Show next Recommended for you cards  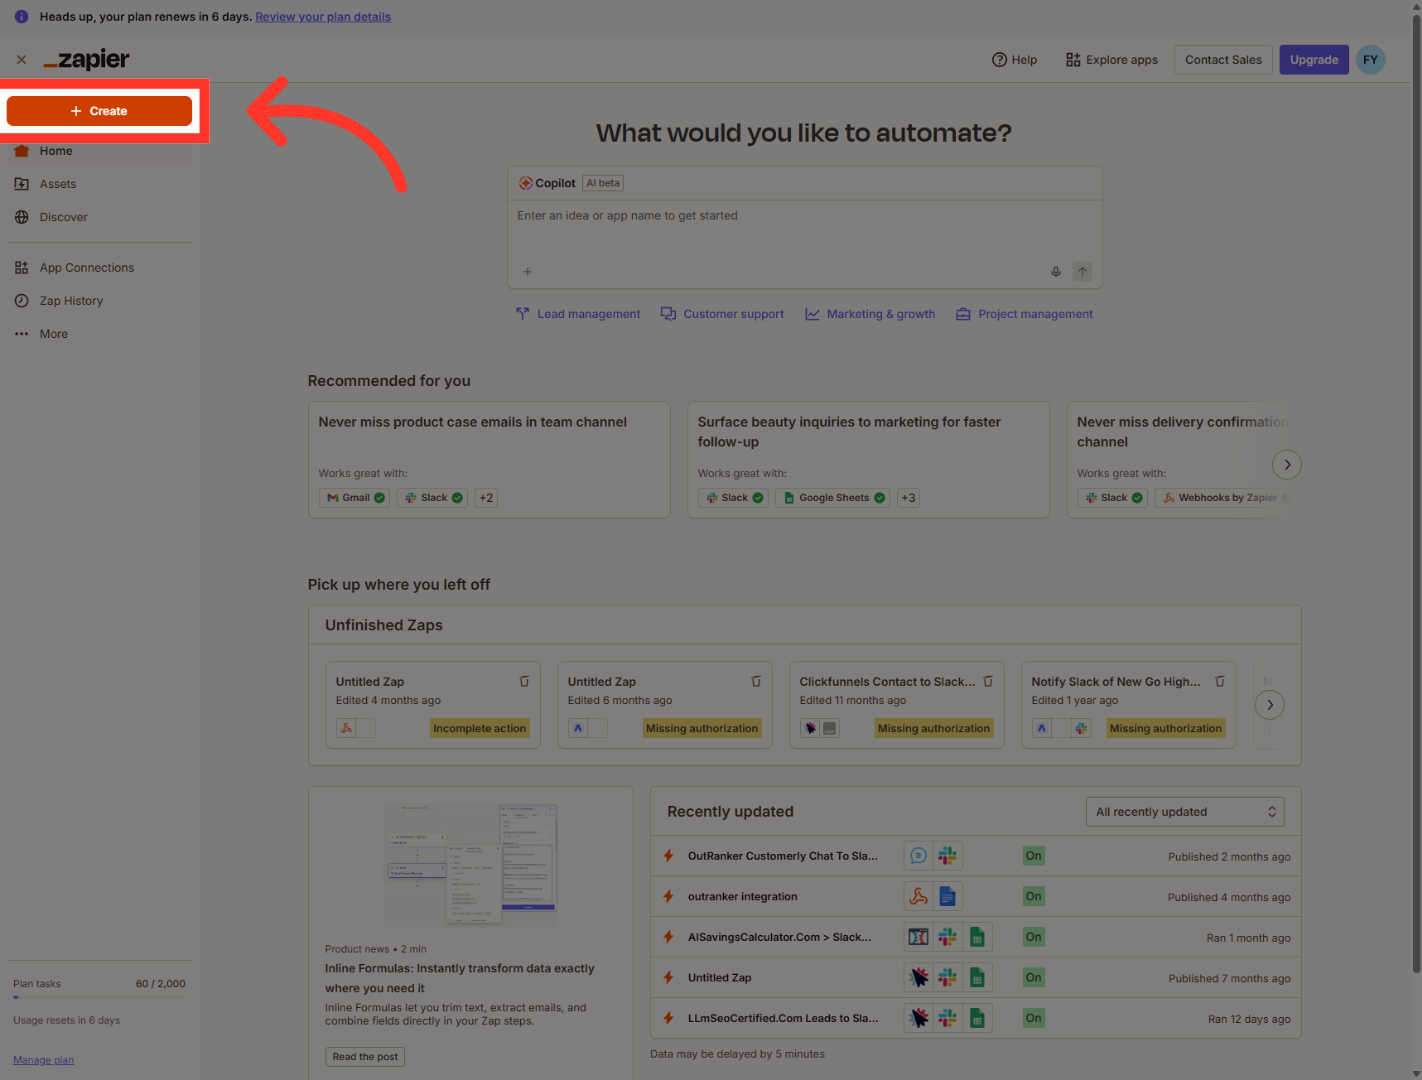[1287, 464]
